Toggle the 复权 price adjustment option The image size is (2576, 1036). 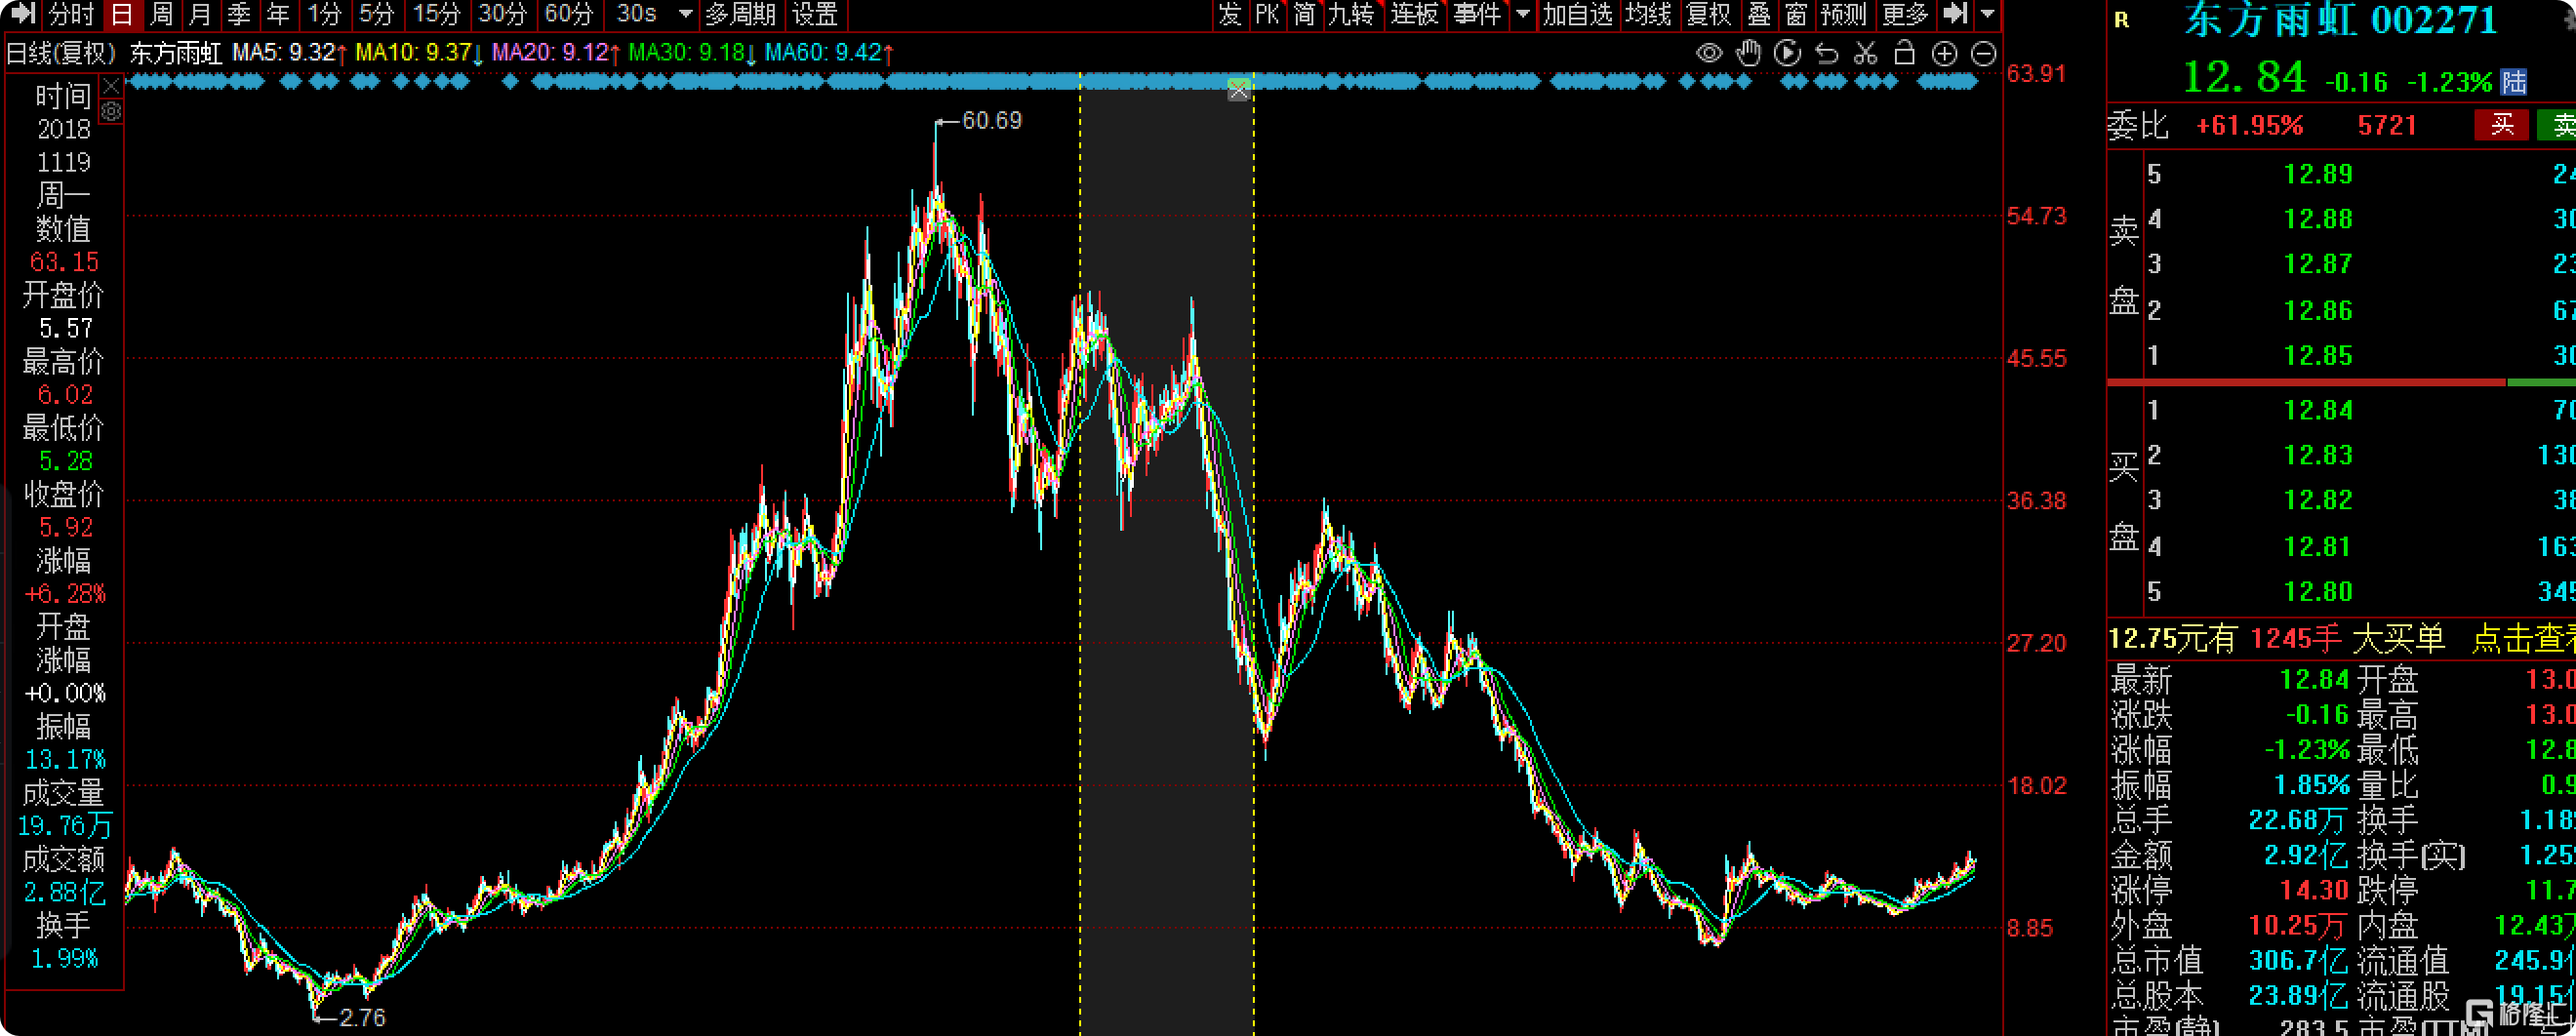[1708, 14]
